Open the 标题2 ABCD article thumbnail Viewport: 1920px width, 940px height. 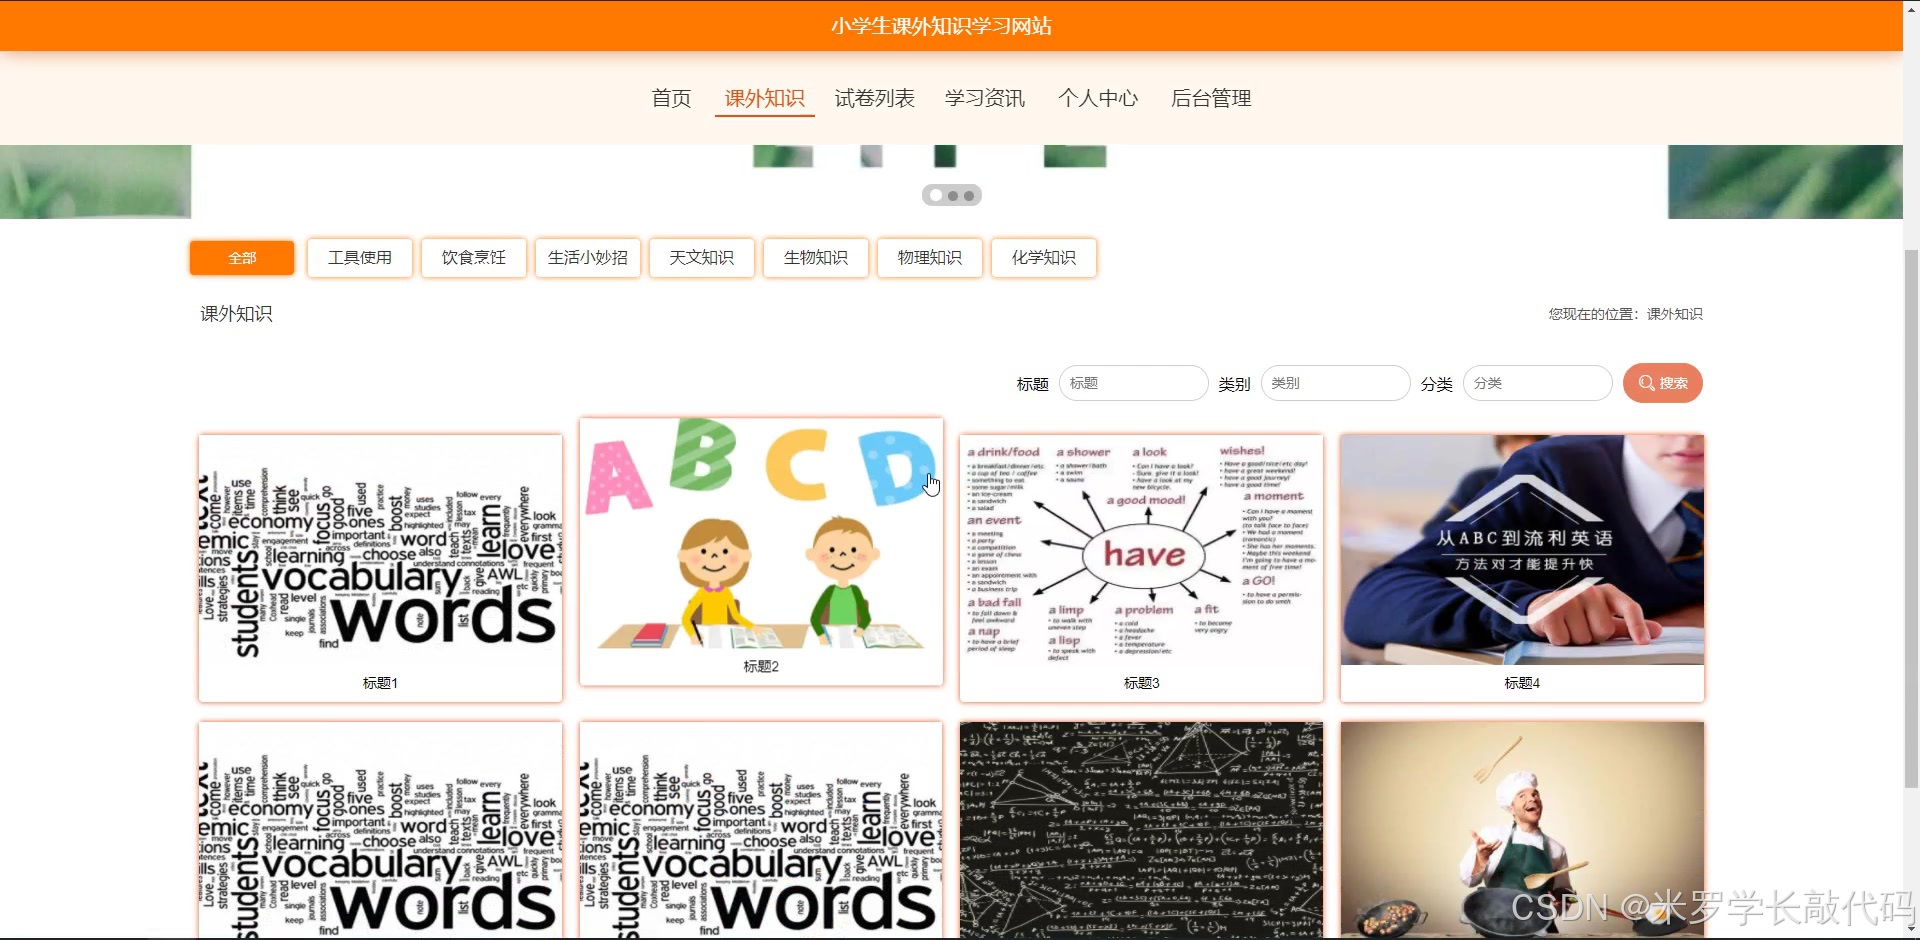[x=760, y=550]
